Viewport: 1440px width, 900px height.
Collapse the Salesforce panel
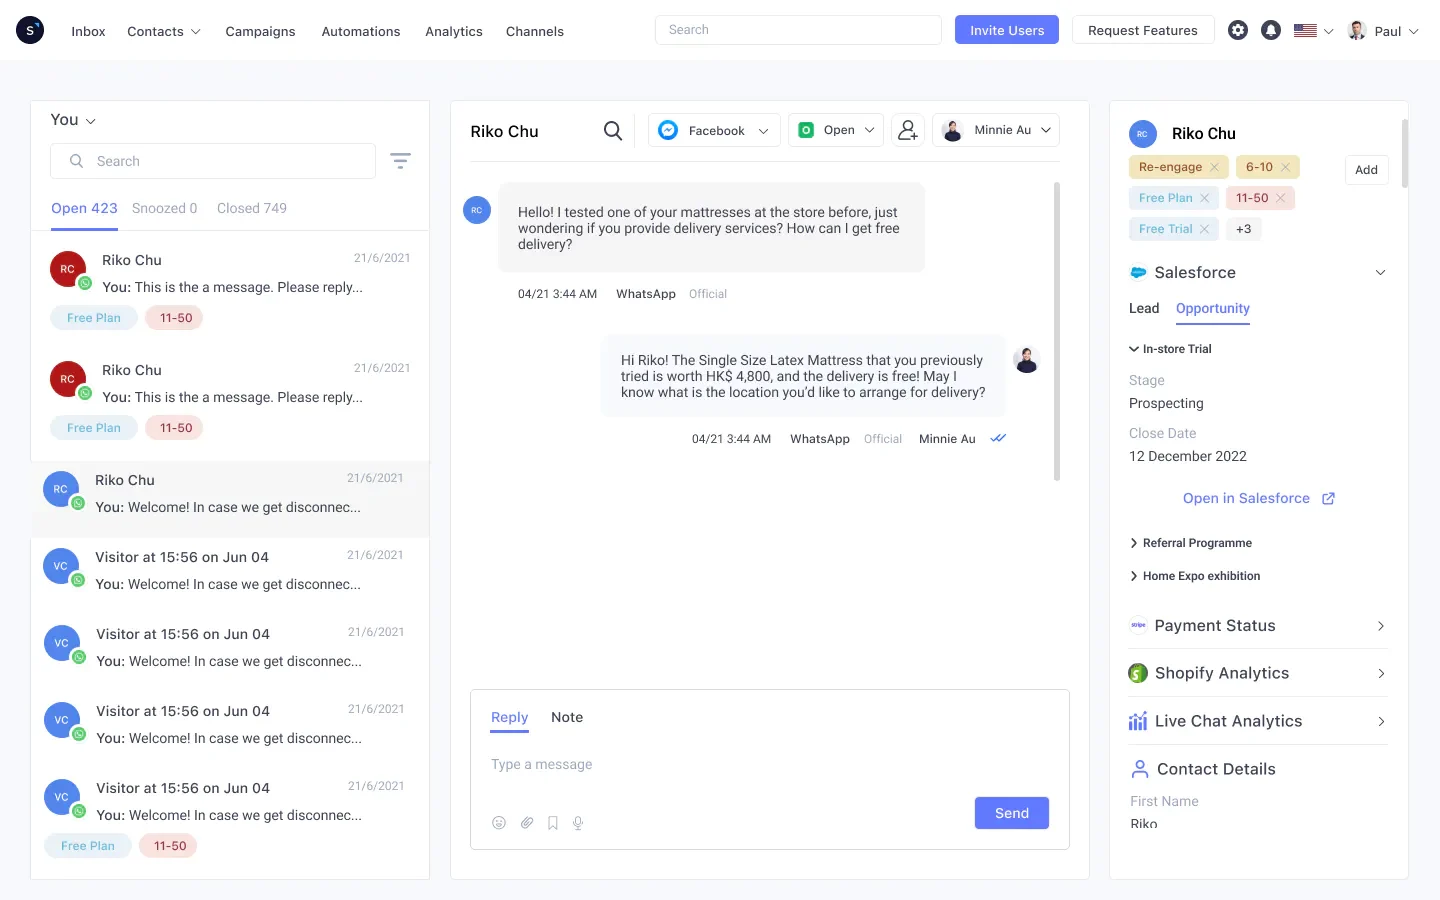[x=1381, y=272]
